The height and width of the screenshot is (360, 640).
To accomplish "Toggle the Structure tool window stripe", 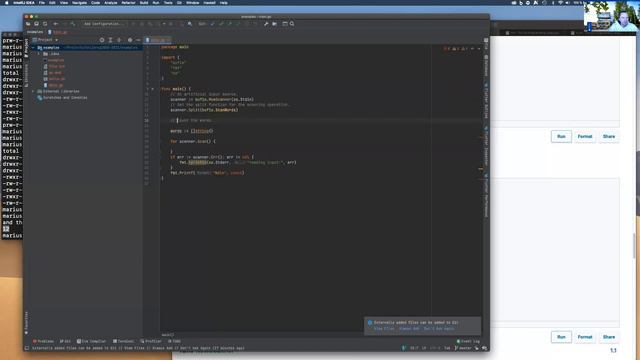I will coord(27,75).
